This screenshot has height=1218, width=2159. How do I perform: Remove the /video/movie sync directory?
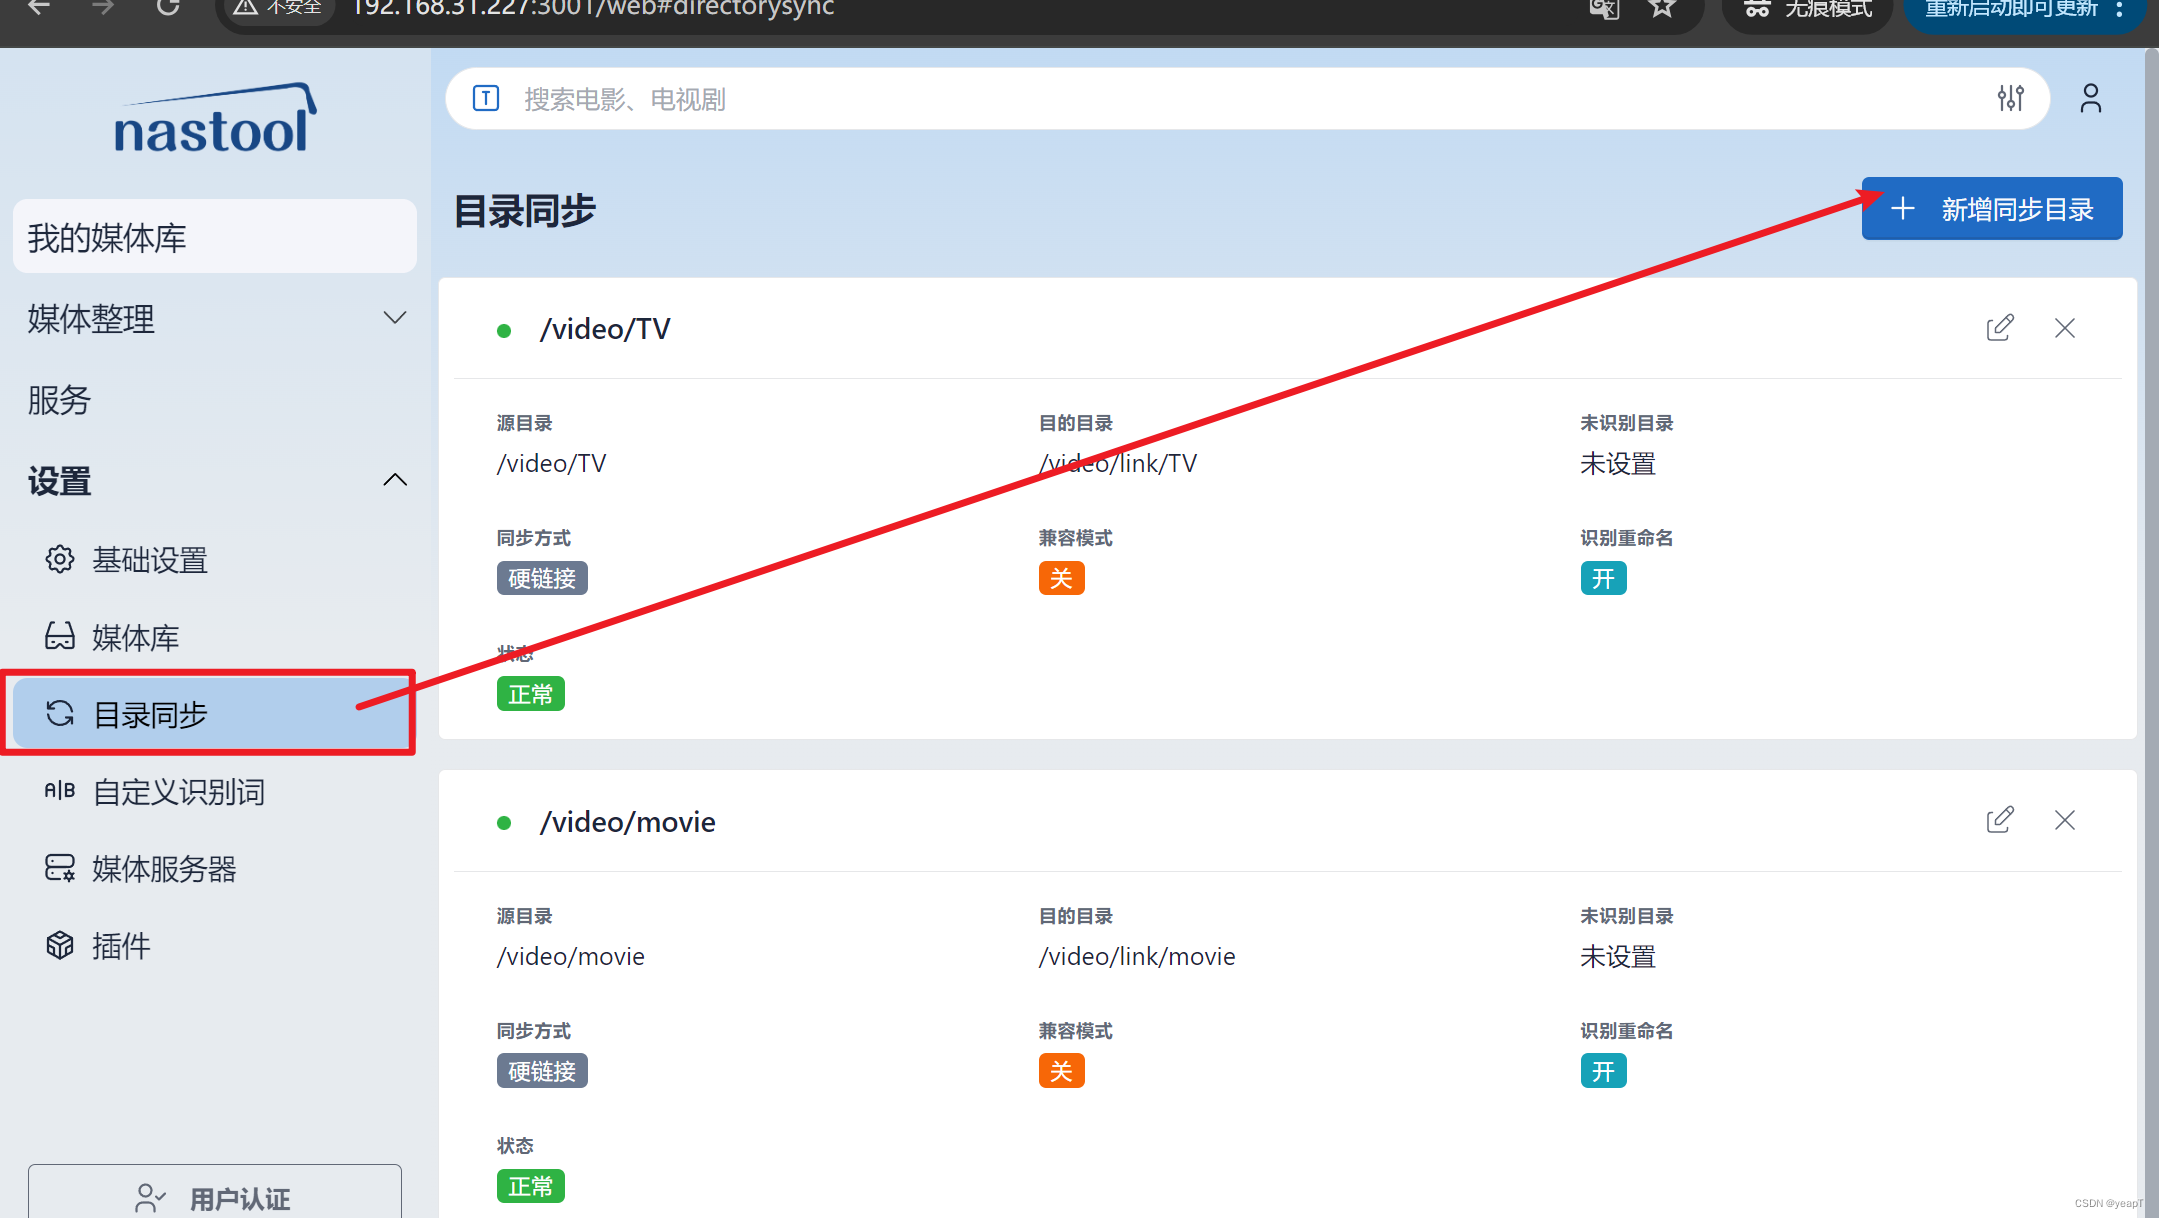click(2064, 820)
